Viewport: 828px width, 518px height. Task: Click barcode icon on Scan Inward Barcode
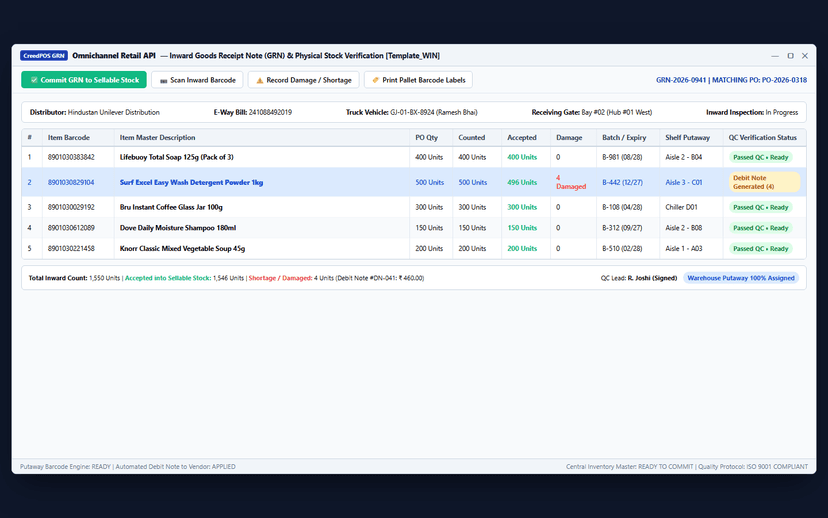pyautogui.click(x=164, y=80)
